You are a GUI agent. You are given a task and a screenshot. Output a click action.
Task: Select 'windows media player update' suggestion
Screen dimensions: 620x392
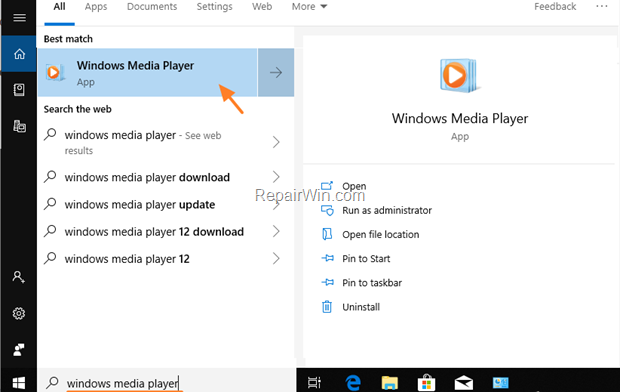click(140, 205)
